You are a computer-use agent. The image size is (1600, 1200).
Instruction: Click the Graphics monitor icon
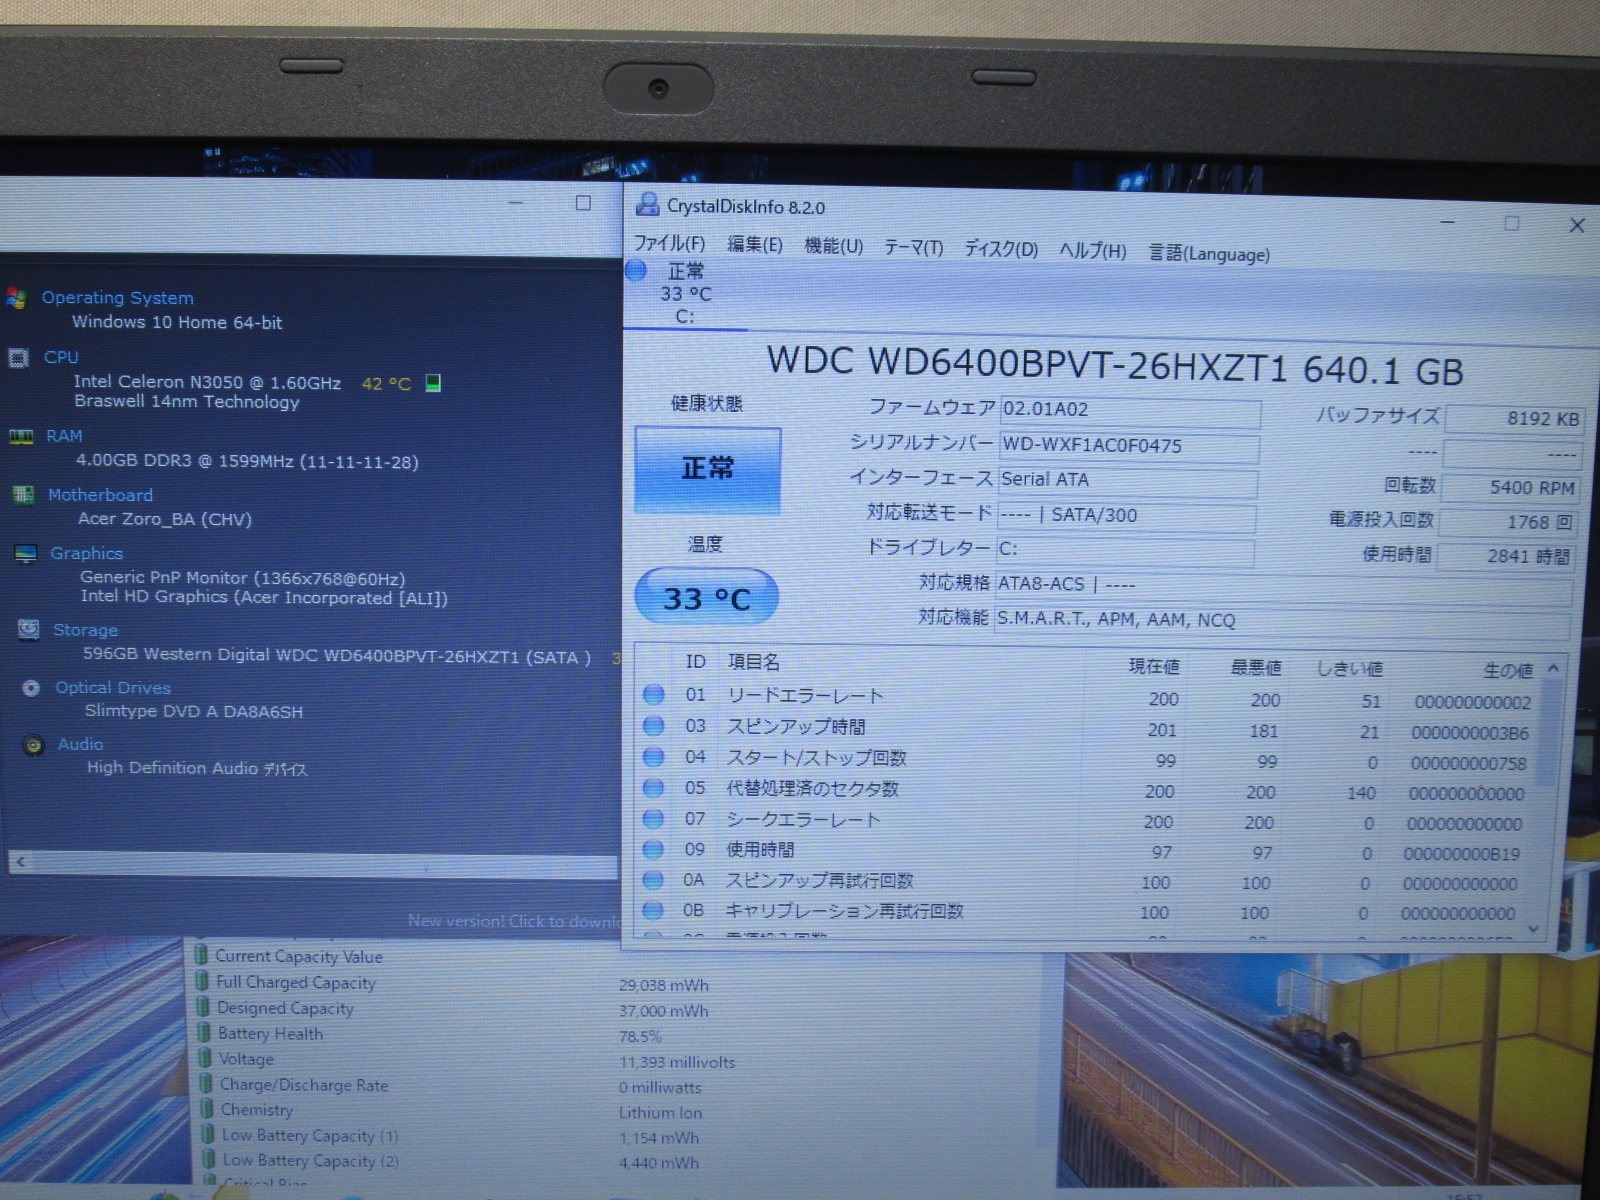(x=26, y=554)
